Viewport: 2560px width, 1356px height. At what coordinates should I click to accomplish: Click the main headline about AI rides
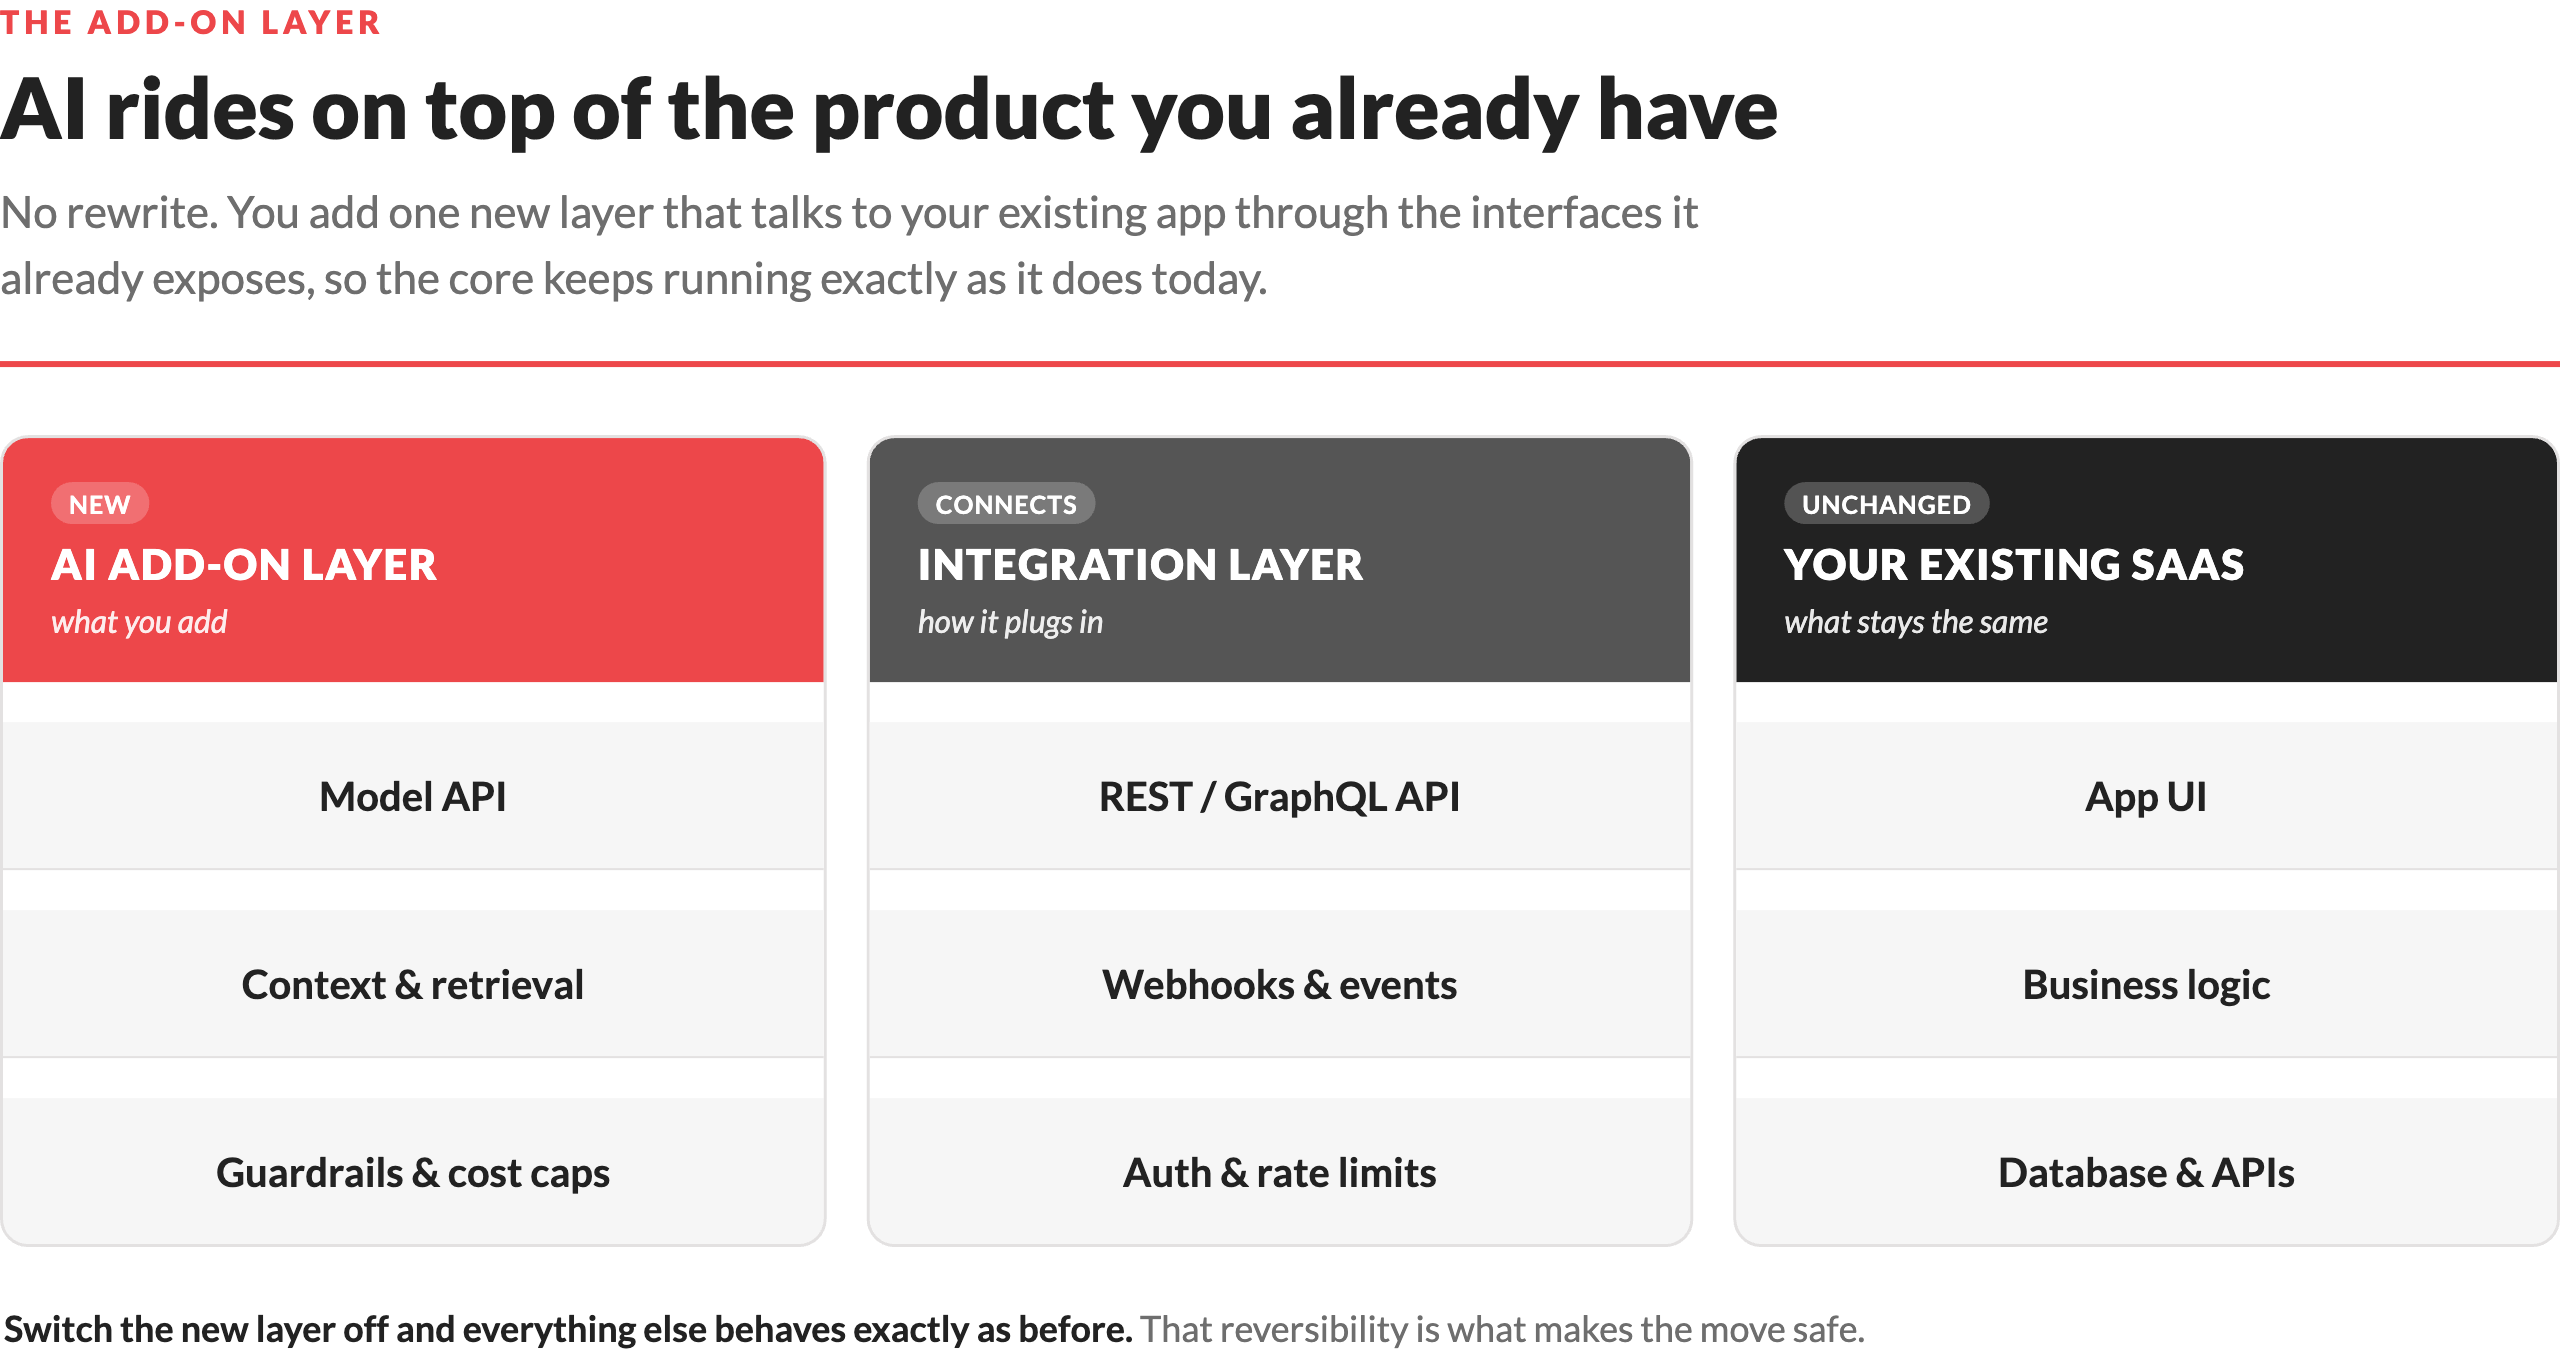click(889, 110)
